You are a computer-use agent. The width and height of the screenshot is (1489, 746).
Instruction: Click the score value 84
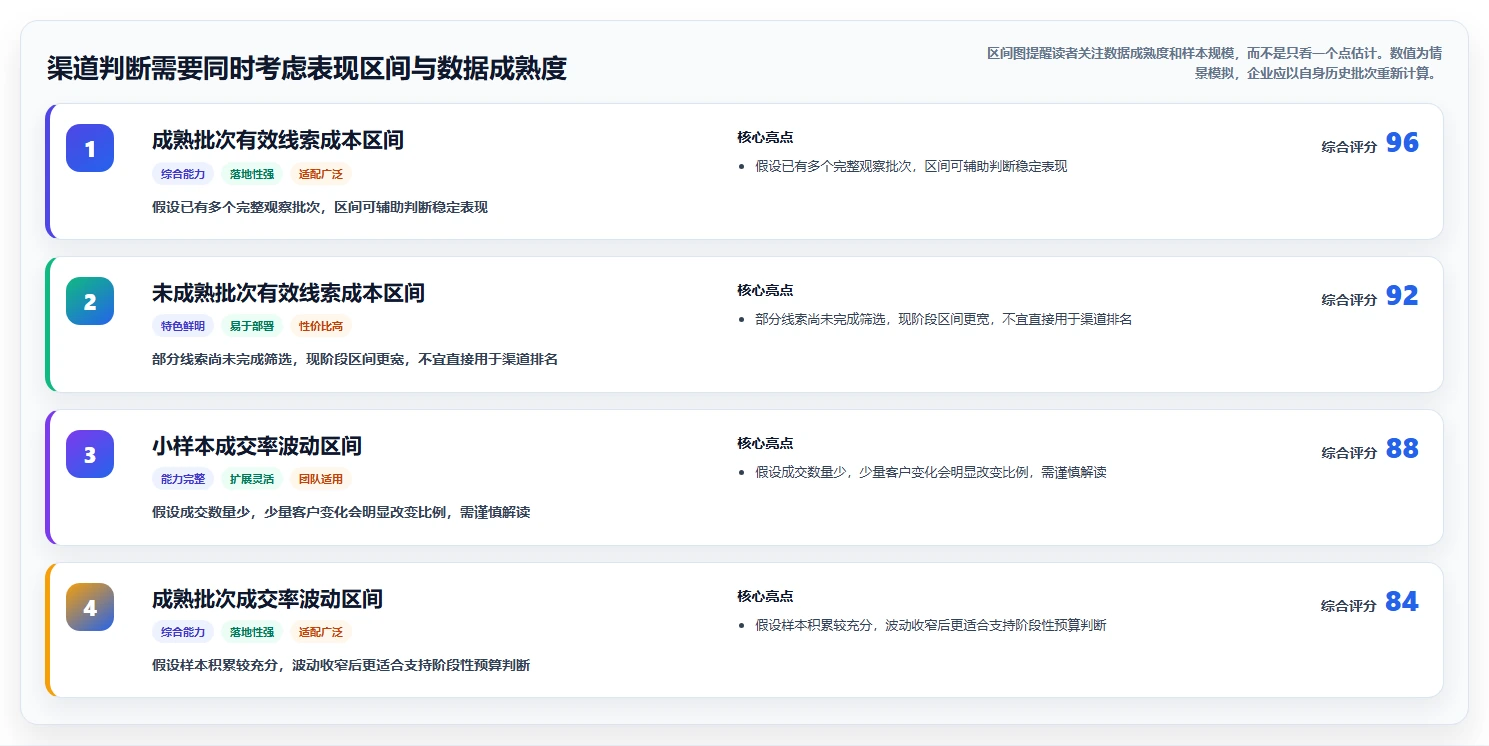coord(1402,602)
